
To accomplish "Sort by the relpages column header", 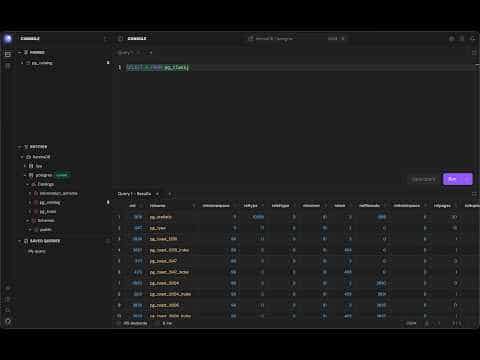I will pyautogui.click(x=442, y=206).
